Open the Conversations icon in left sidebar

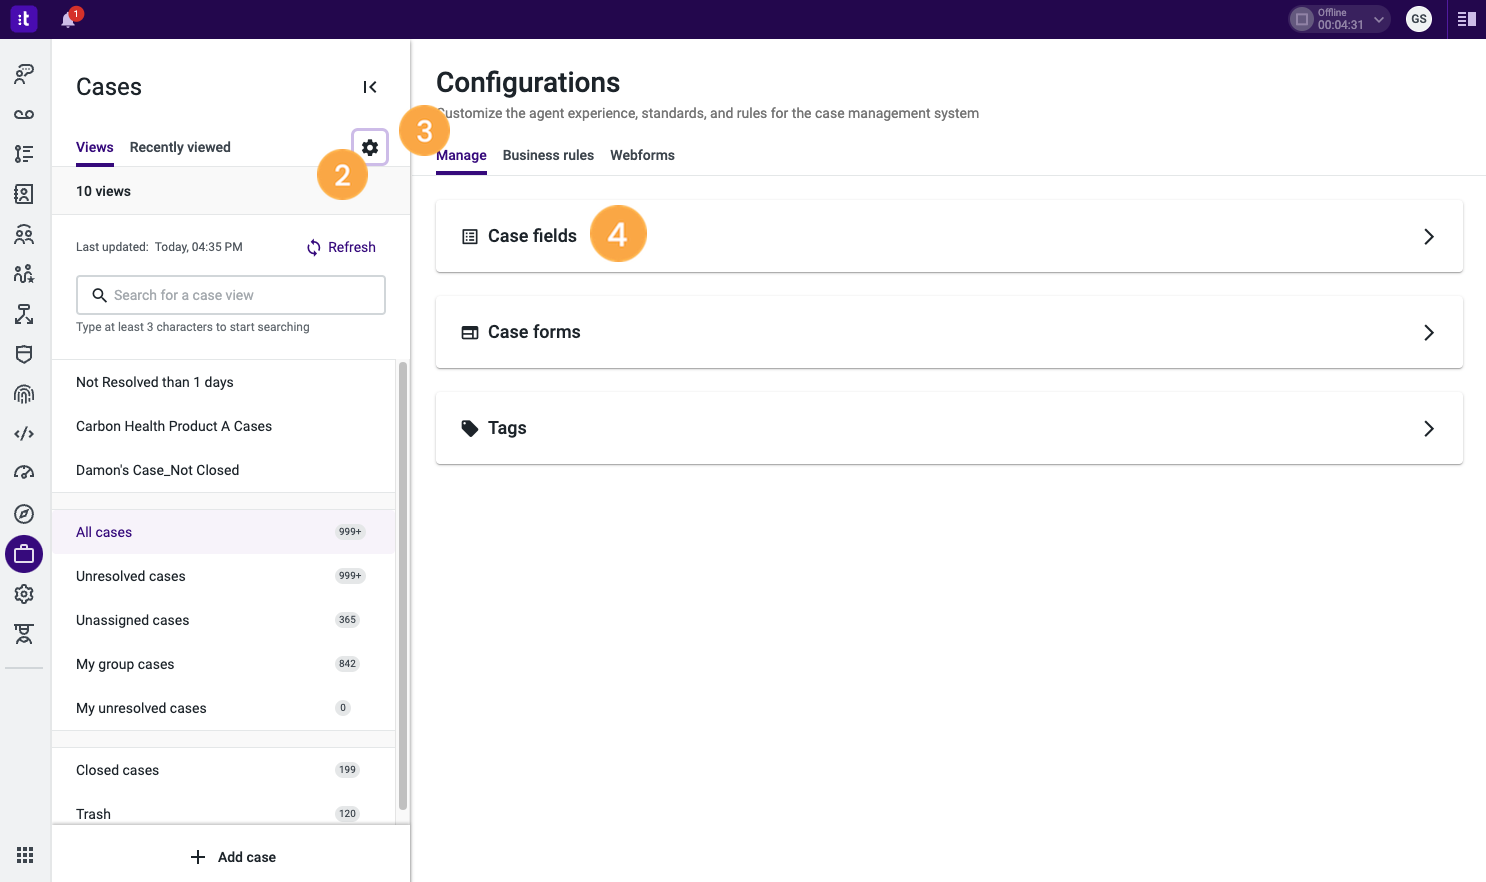(24, 73)
